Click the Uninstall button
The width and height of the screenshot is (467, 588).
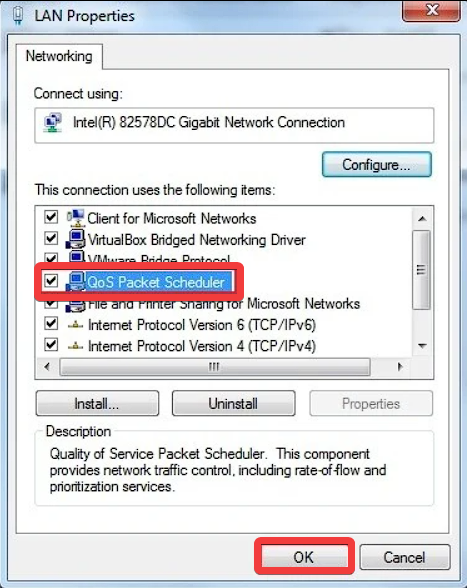point(233,404)
